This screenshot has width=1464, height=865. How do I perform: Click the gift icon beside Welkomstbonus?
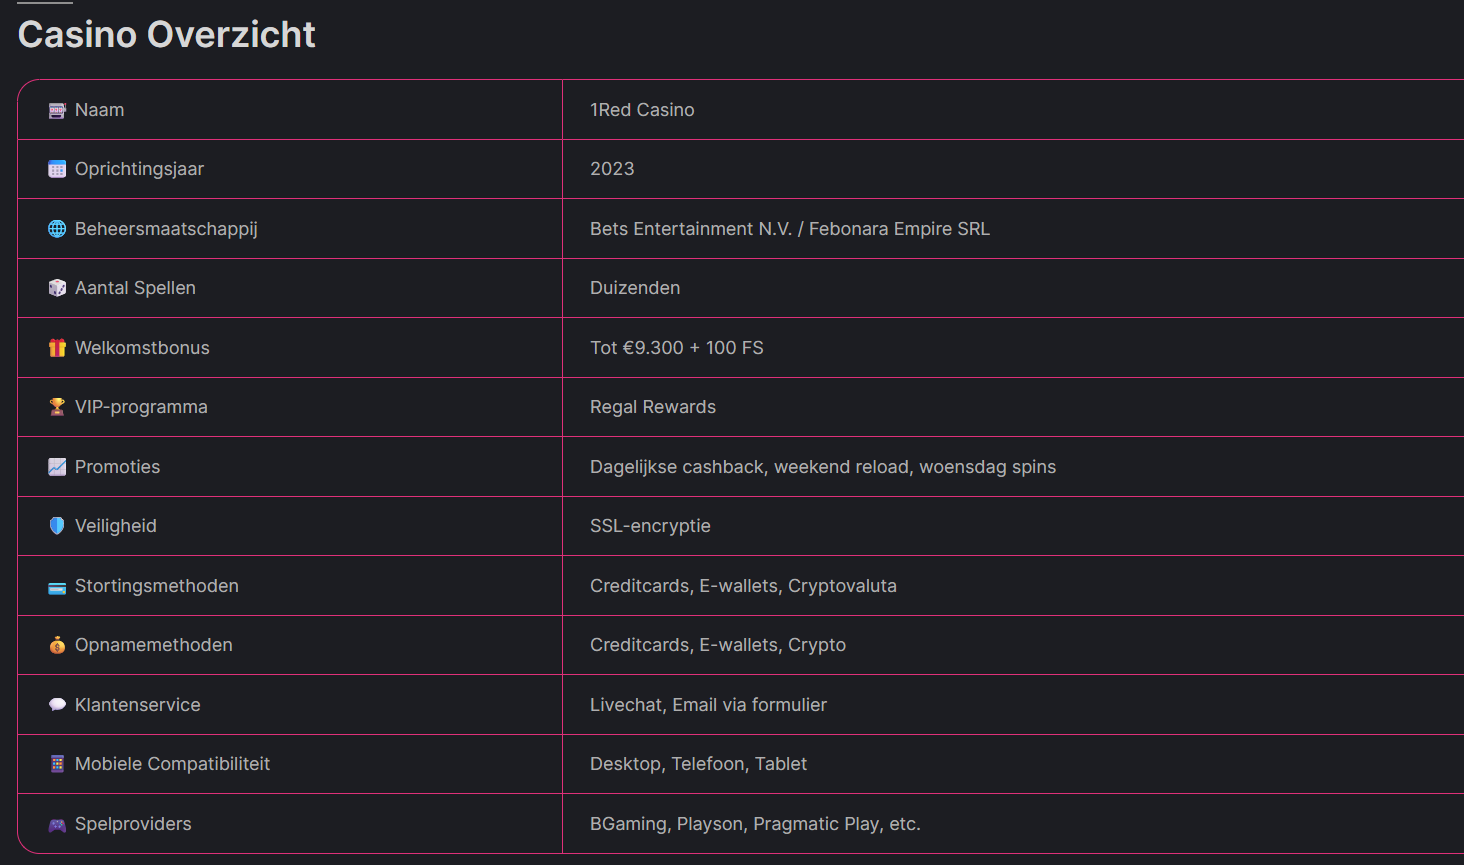[57, 348]
